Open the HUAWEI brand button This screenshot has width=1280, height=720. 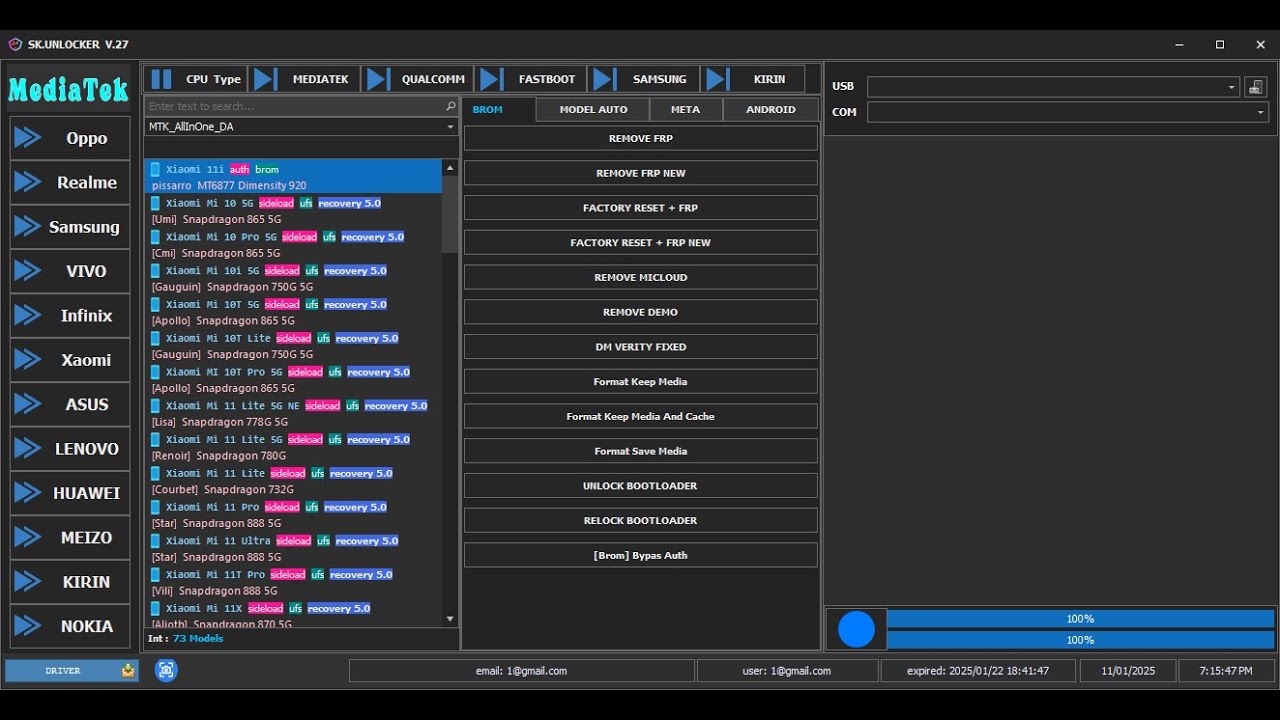pos(70,493)
